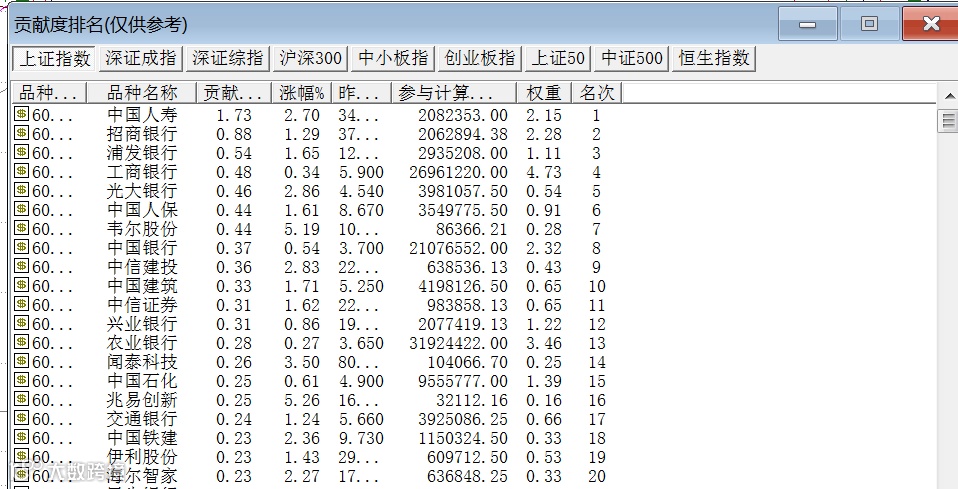Click the stock icon beside 中信证券
The width and height of the screenshot is (958, 489).
(21, 303)
